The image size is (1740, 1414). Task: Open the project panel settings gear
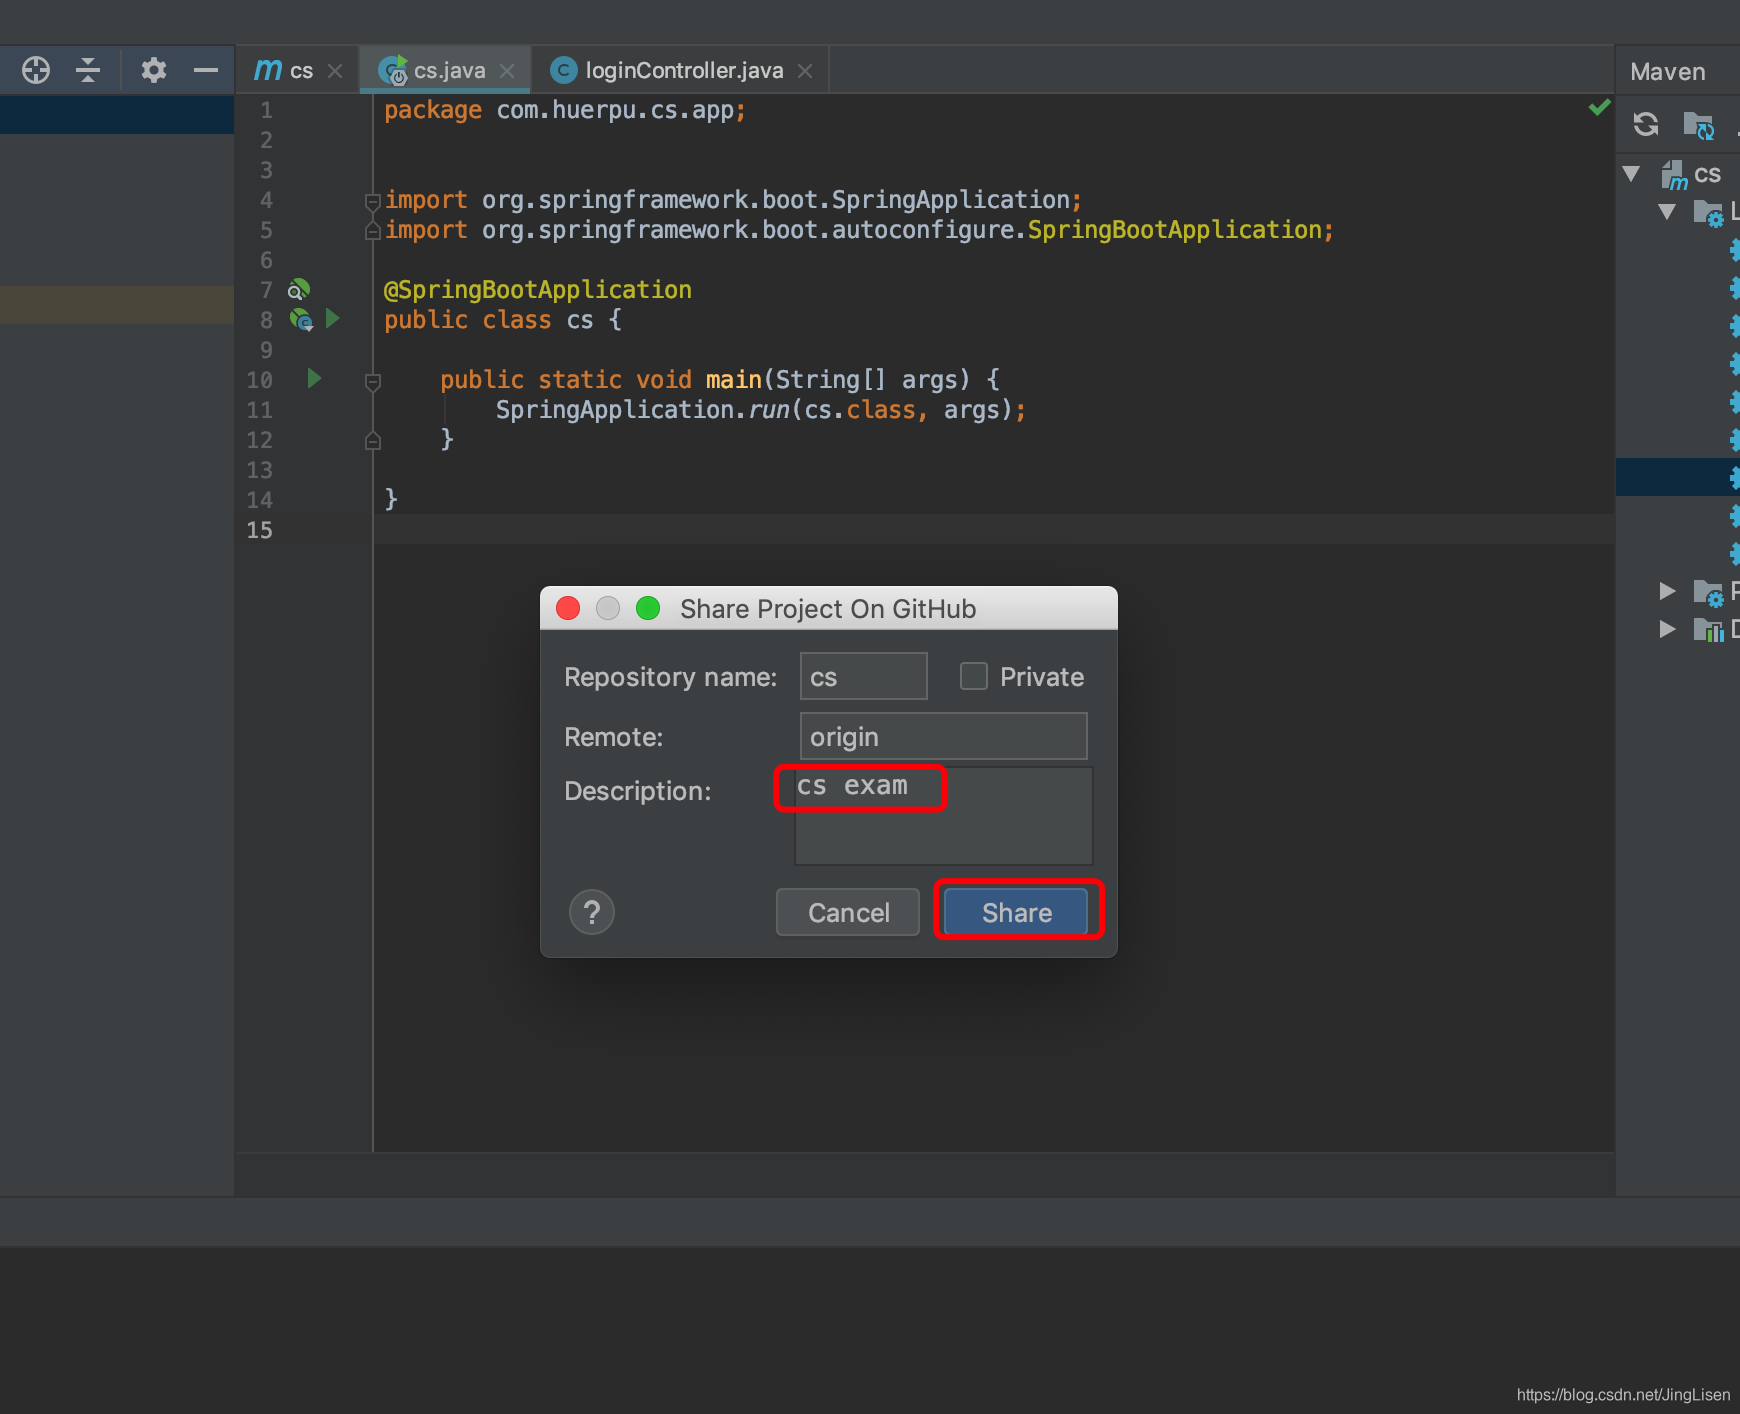tap(153, 70)
